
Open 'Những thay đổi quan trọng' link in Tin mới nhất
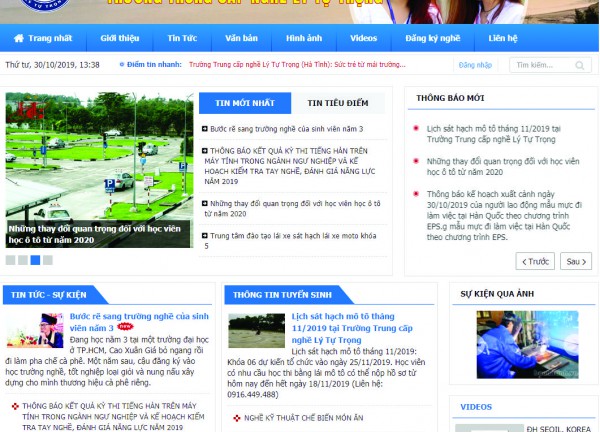coord(292,209)
